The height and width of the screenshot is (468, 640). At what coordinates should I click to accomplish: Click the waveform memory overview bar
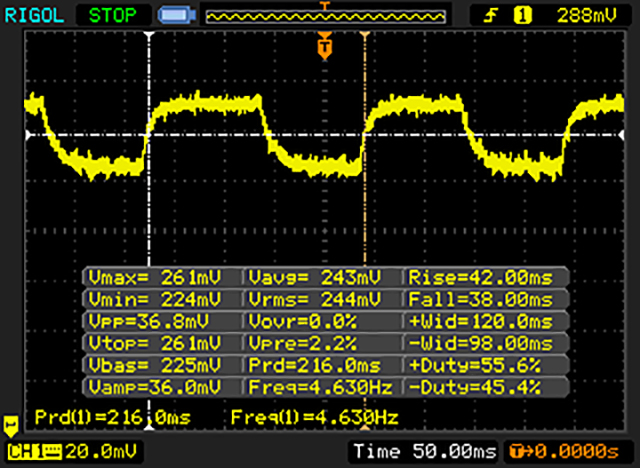tap(325, 16)
